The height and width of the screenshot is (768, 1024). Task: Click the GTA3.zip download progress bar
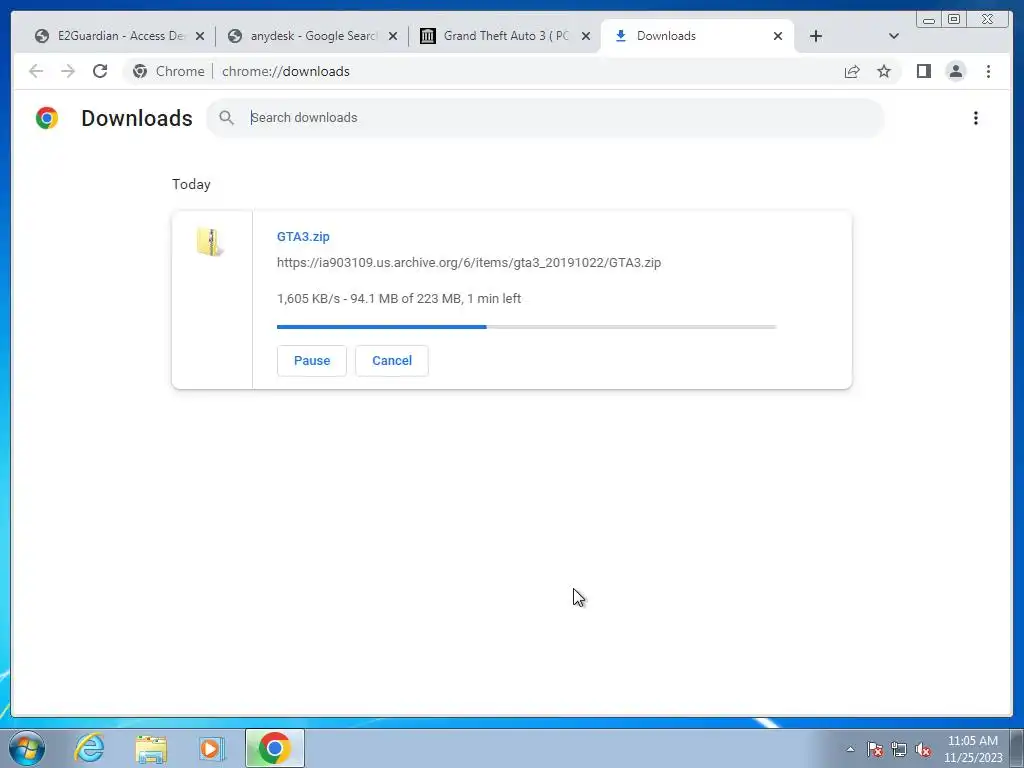[526, 327]
